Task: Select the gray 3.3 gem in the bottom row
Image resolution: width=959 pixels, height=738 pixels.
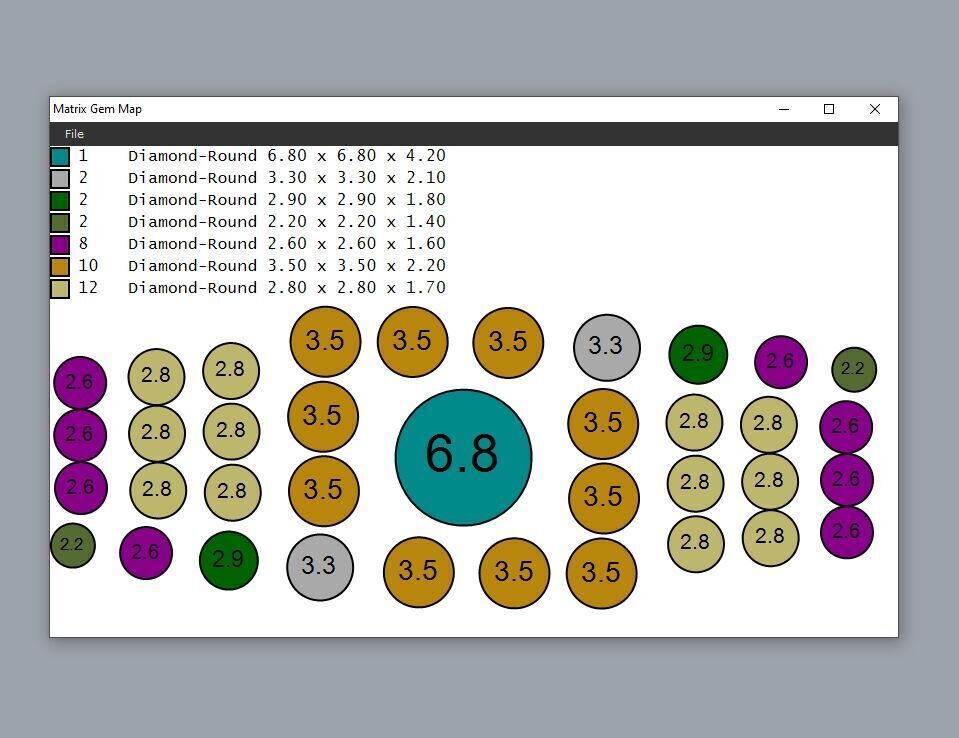Action: click(x=320, y=567)
